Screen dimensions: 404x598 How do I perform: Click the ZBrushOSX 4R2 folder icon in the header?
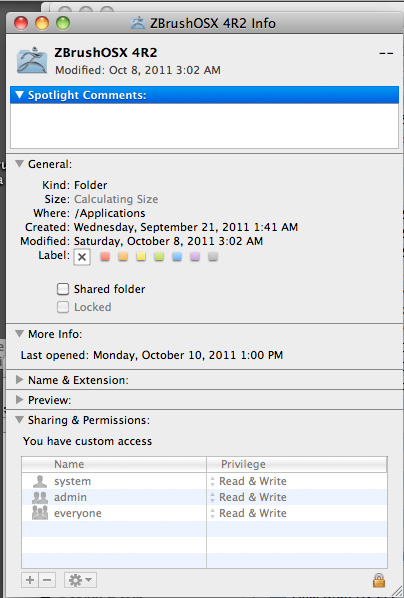pos(32,60)
